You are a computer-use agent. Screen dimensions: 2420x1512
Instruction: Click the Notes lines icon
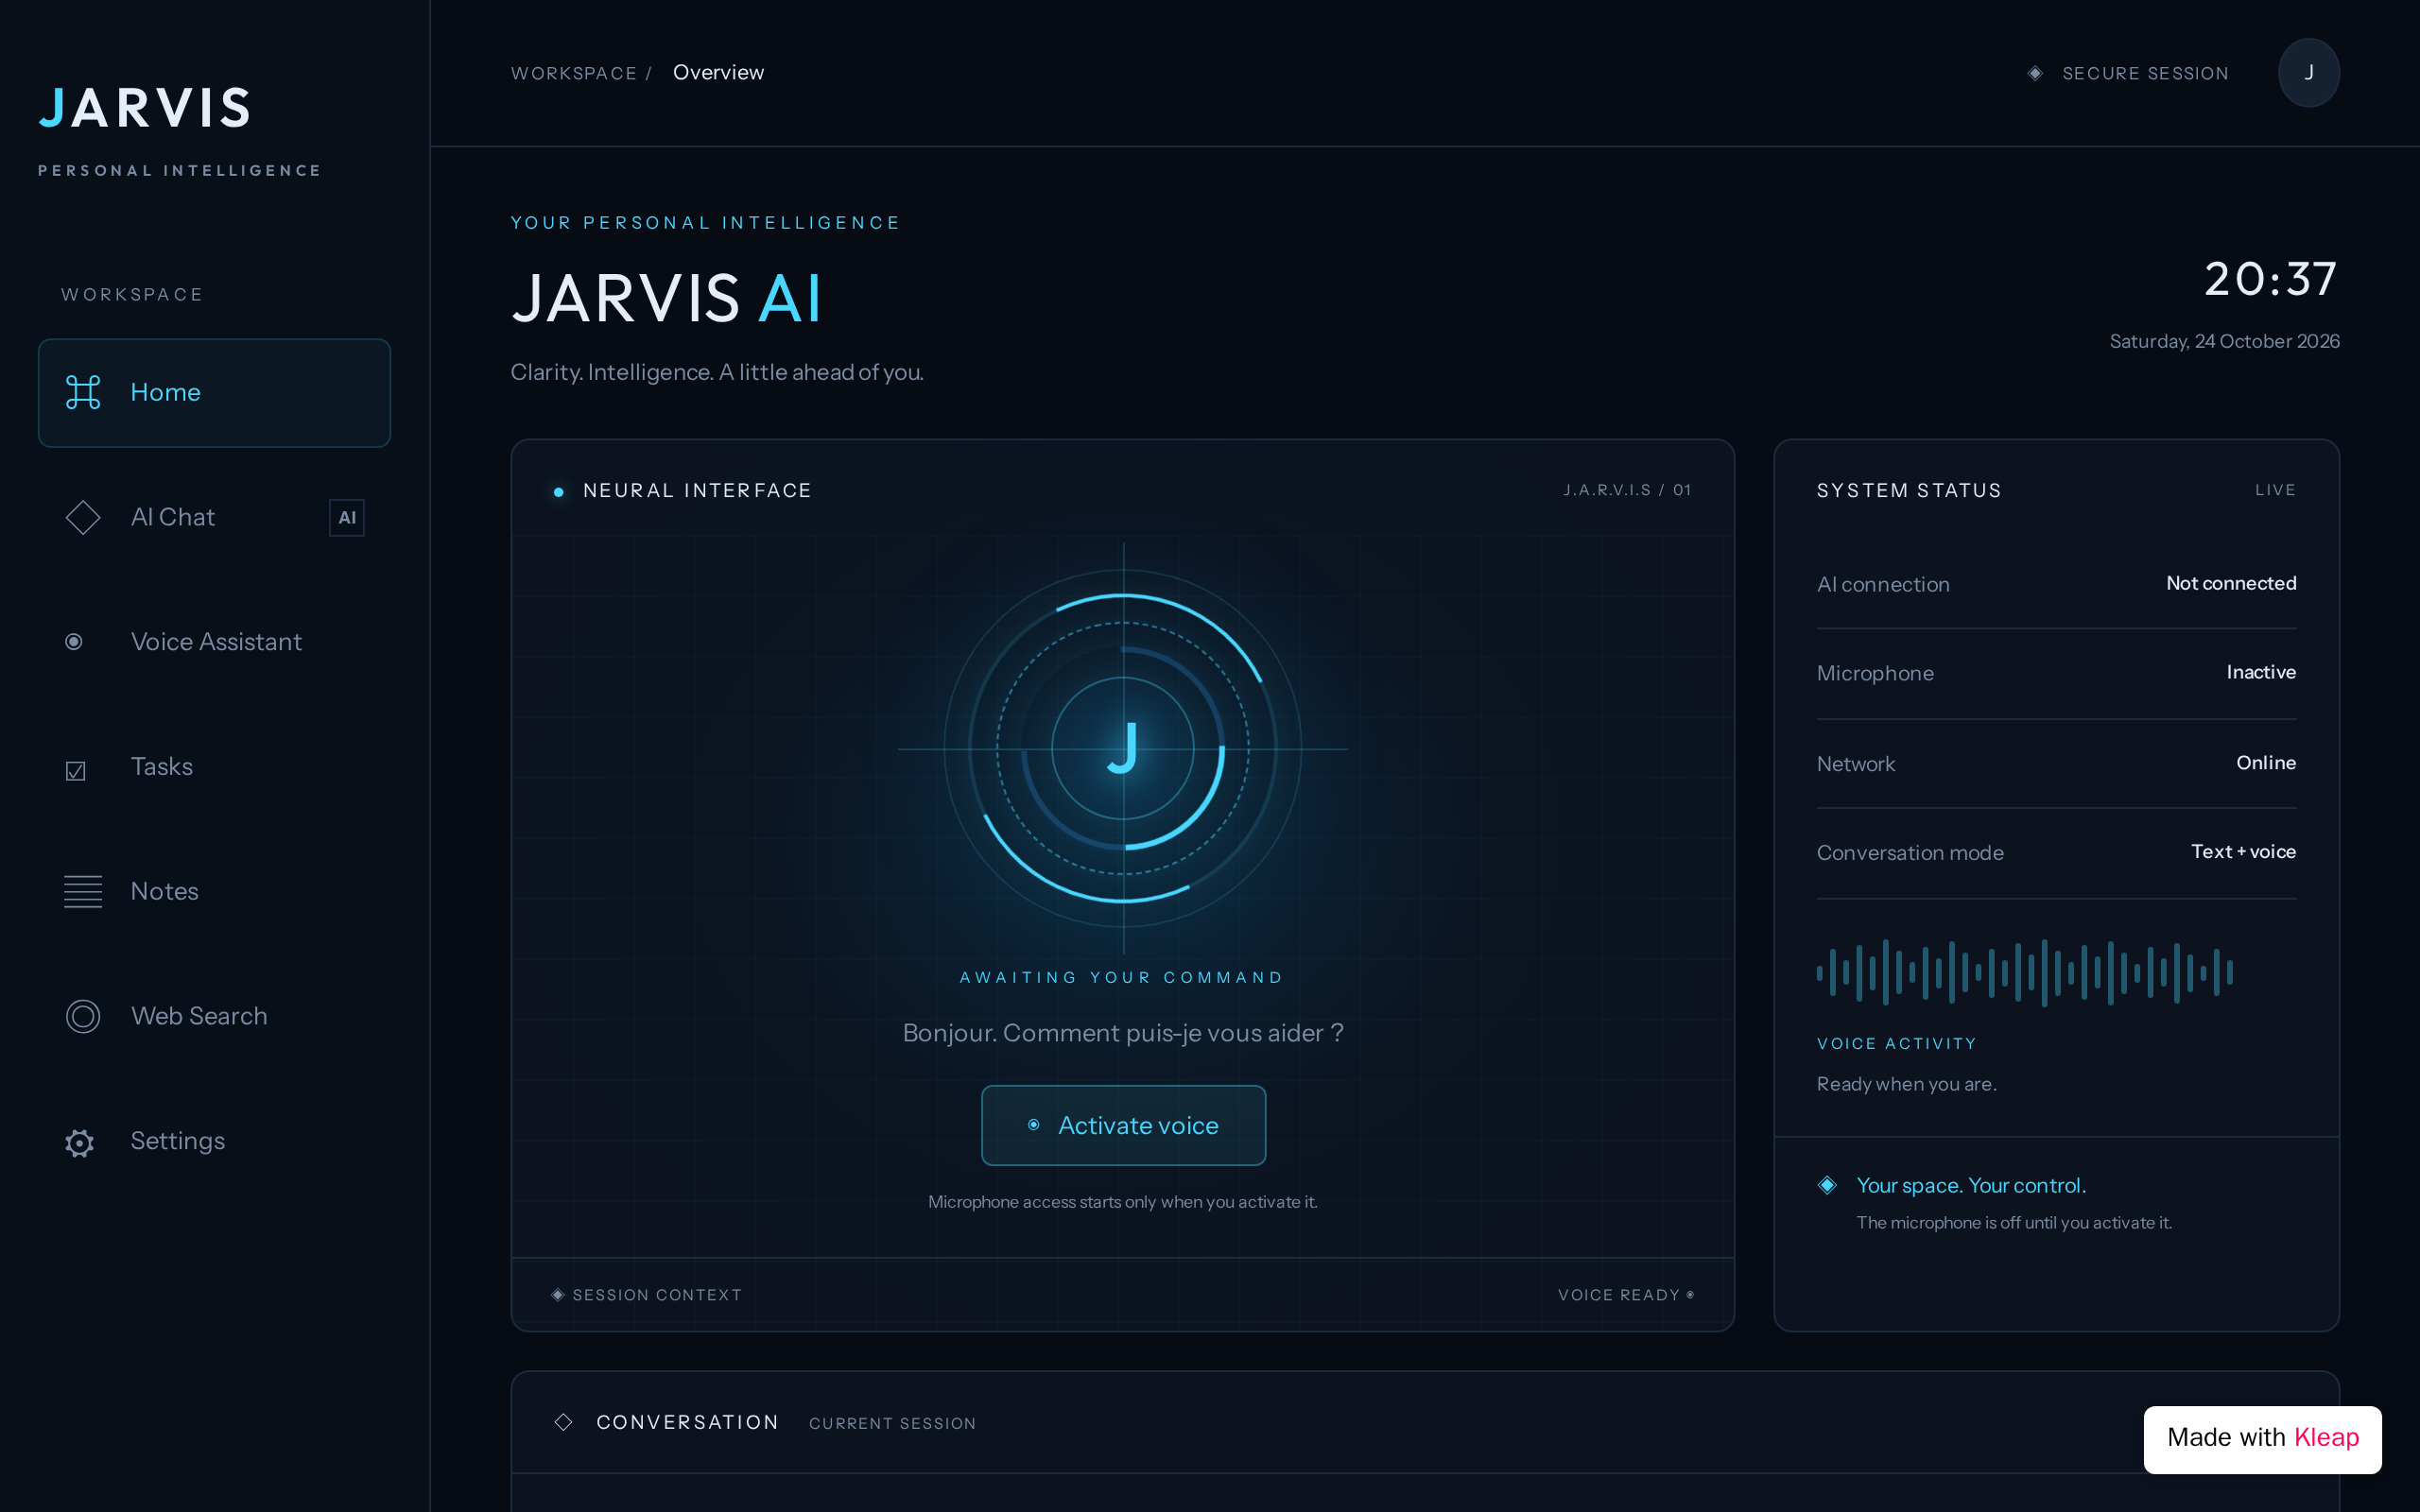tap(83, 891)
